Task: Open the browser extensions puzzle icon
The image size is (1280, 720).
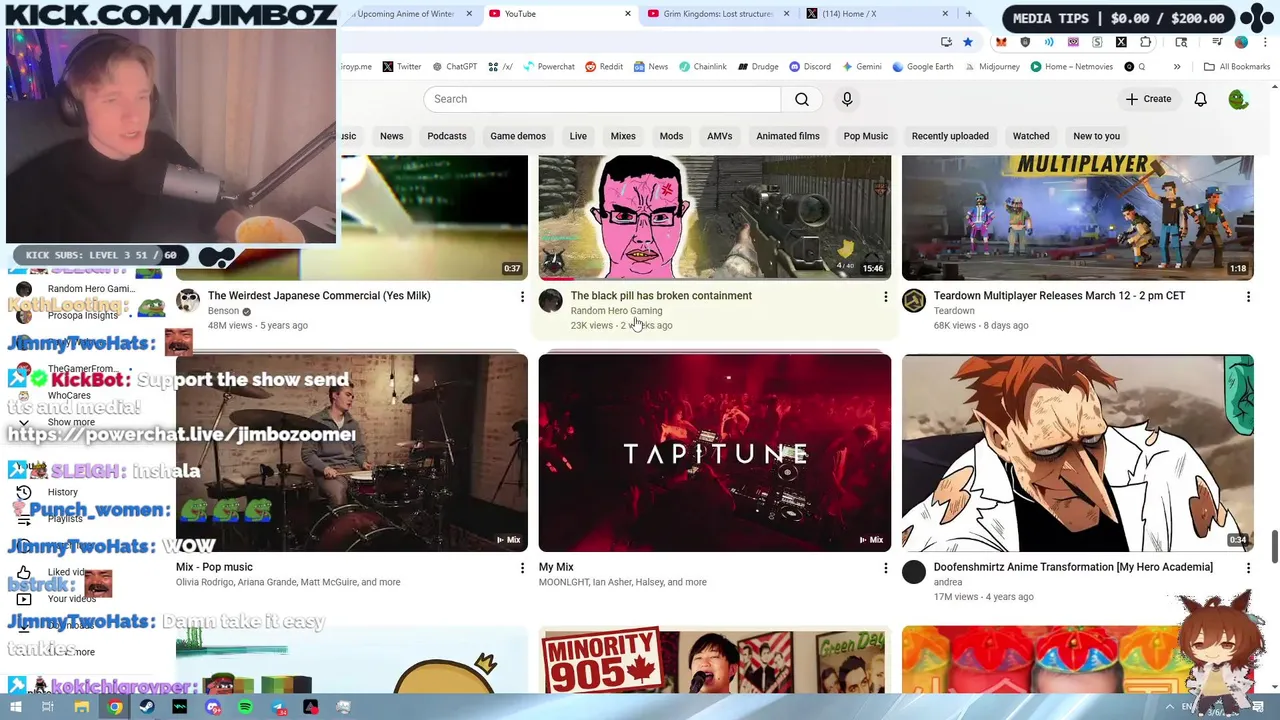Action: (1145, 42)
